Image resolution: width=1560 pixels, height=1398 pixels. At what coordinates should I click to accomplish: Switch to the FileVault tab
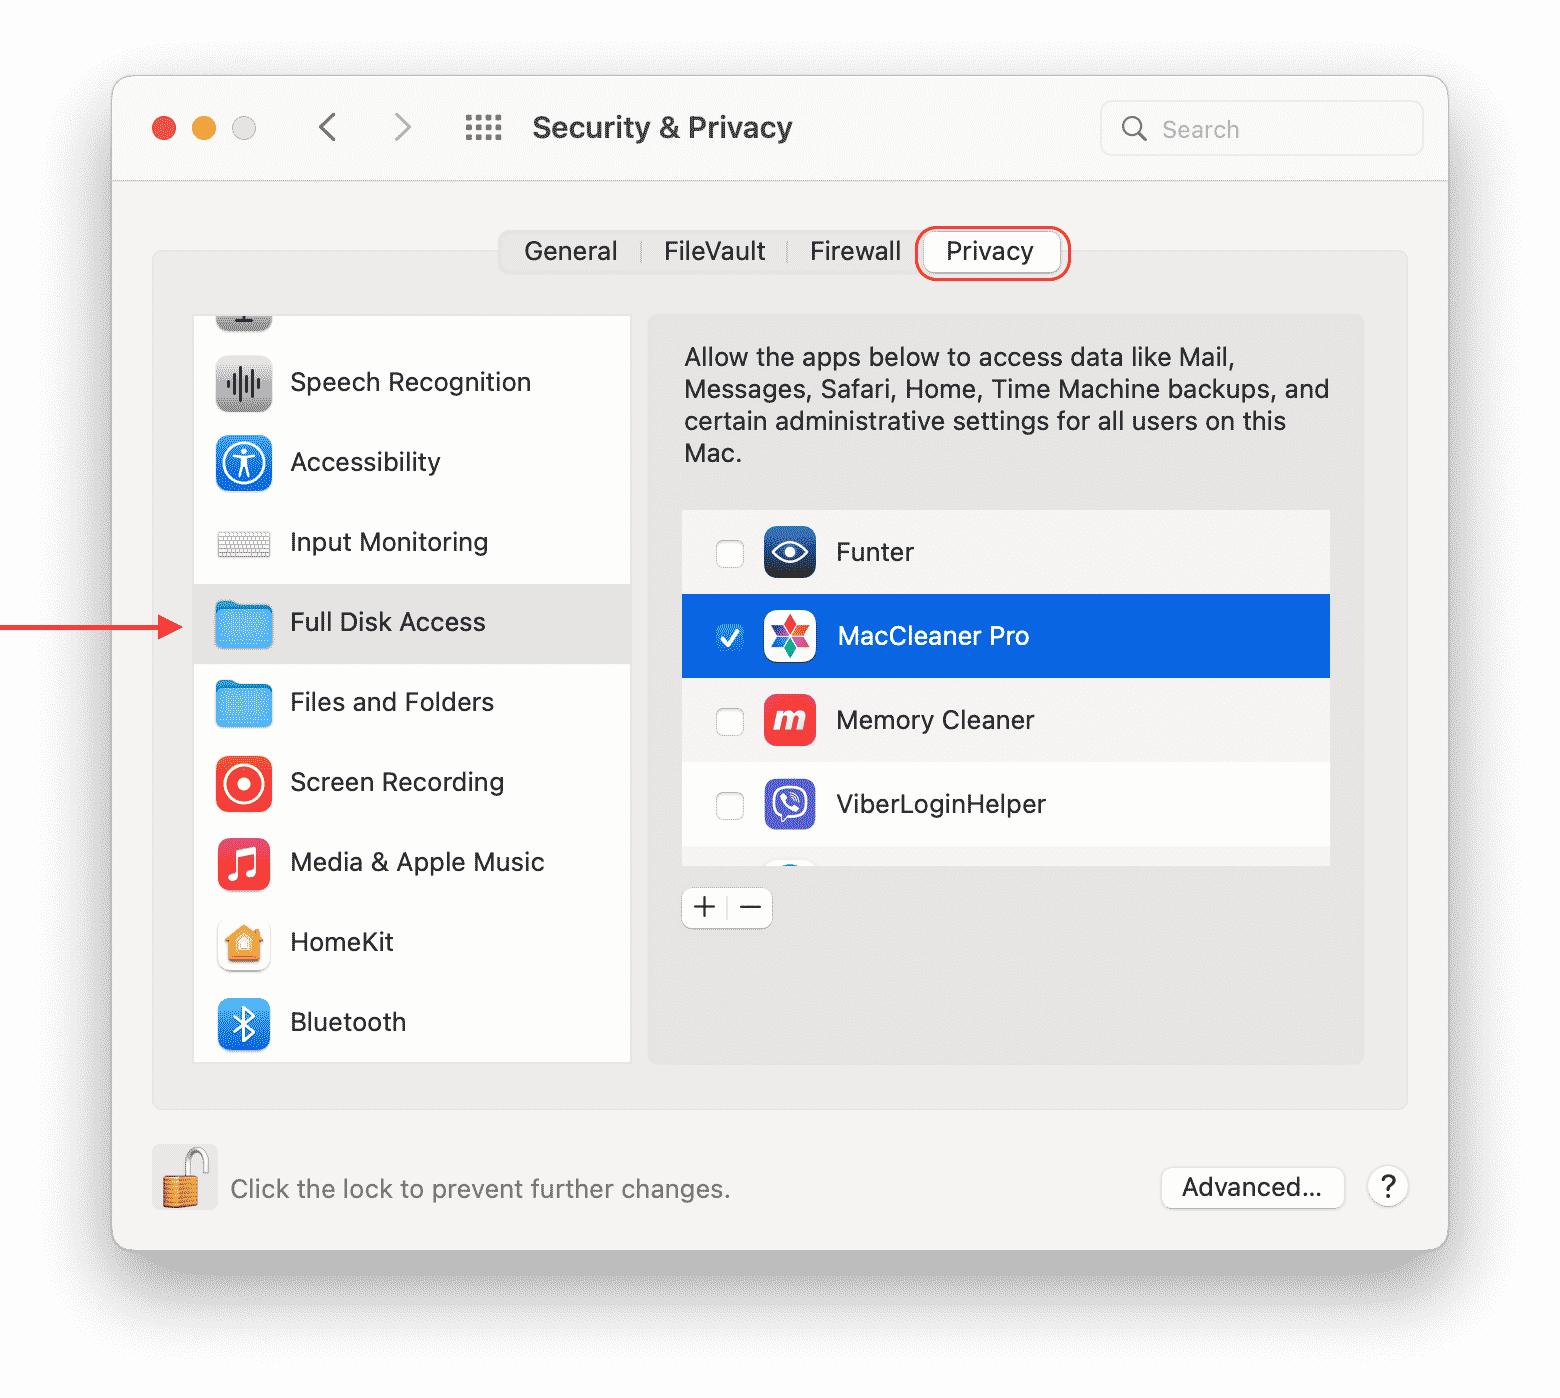[714, 251]
